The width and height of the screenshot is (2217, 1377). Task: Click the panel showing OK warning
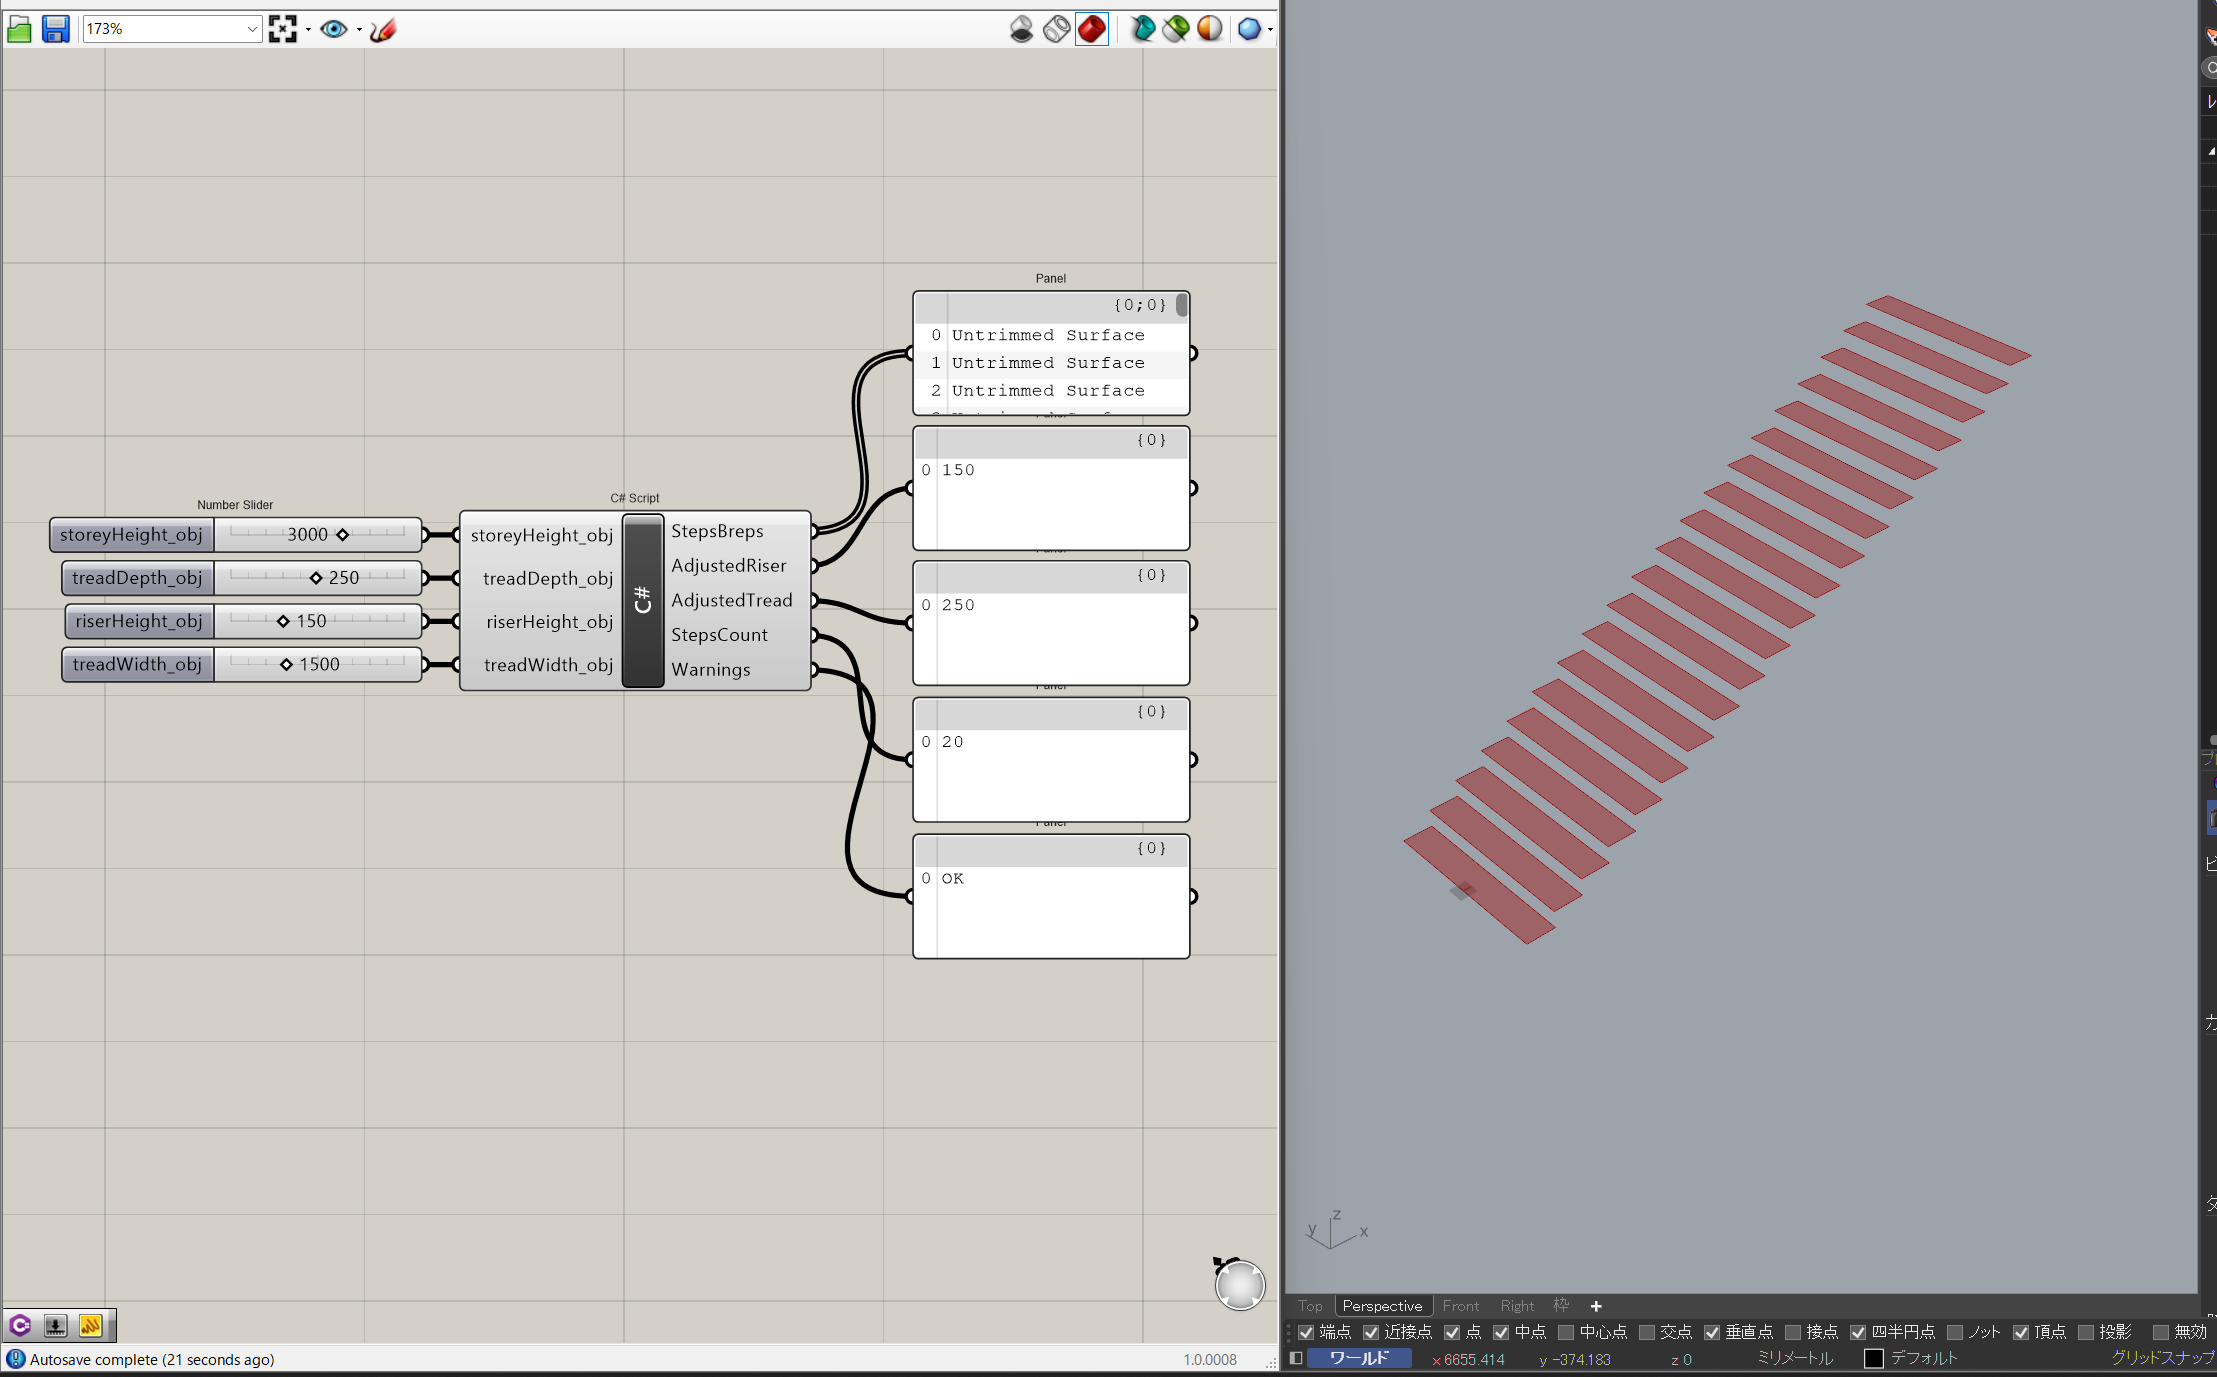[1051, 897]
